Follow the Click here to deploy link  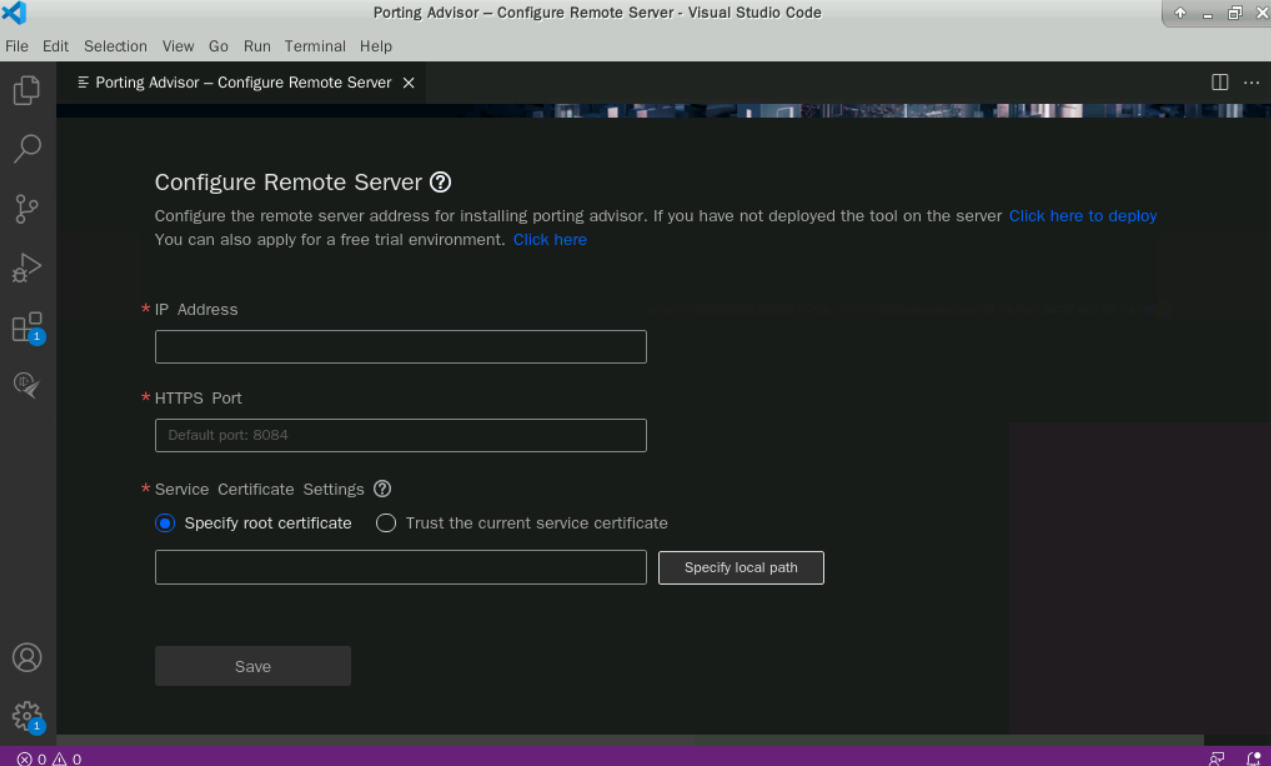pos(1083,216)
